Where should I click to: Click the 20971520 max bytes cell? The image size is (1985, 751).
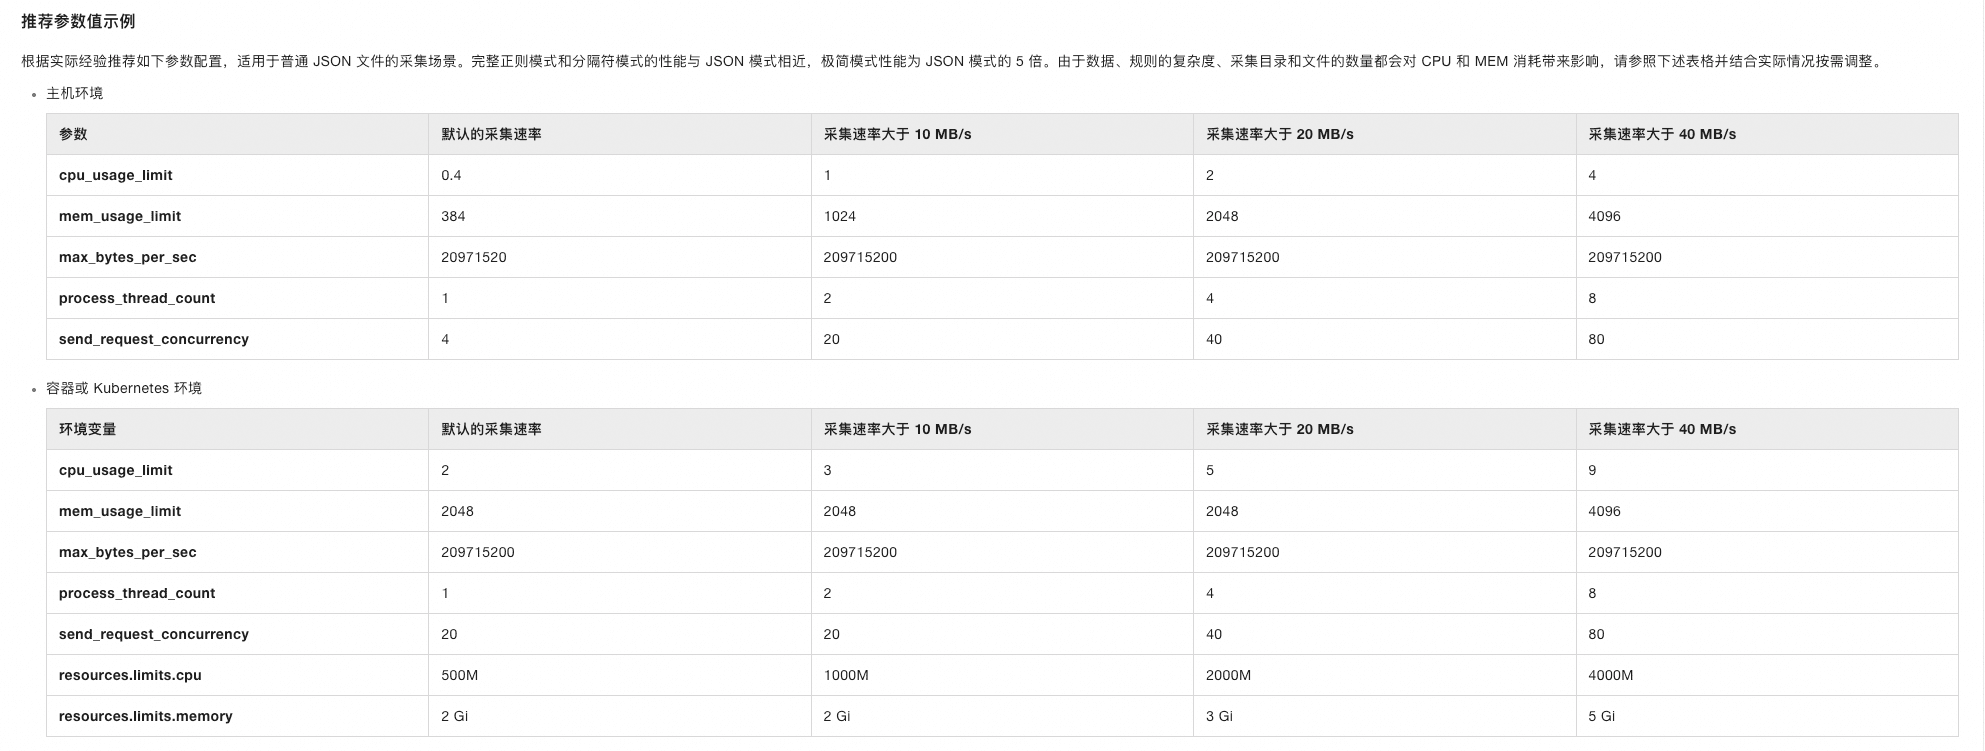click(473, 257)
